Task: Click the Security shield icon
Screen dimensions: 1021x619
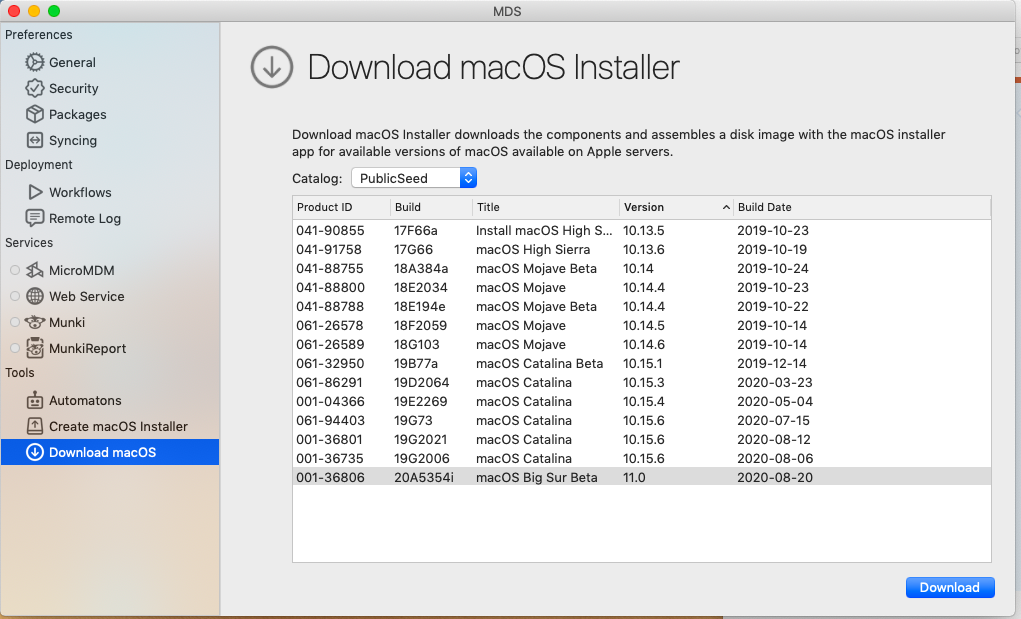Action: pyautogui.click(x=35, y=88)
